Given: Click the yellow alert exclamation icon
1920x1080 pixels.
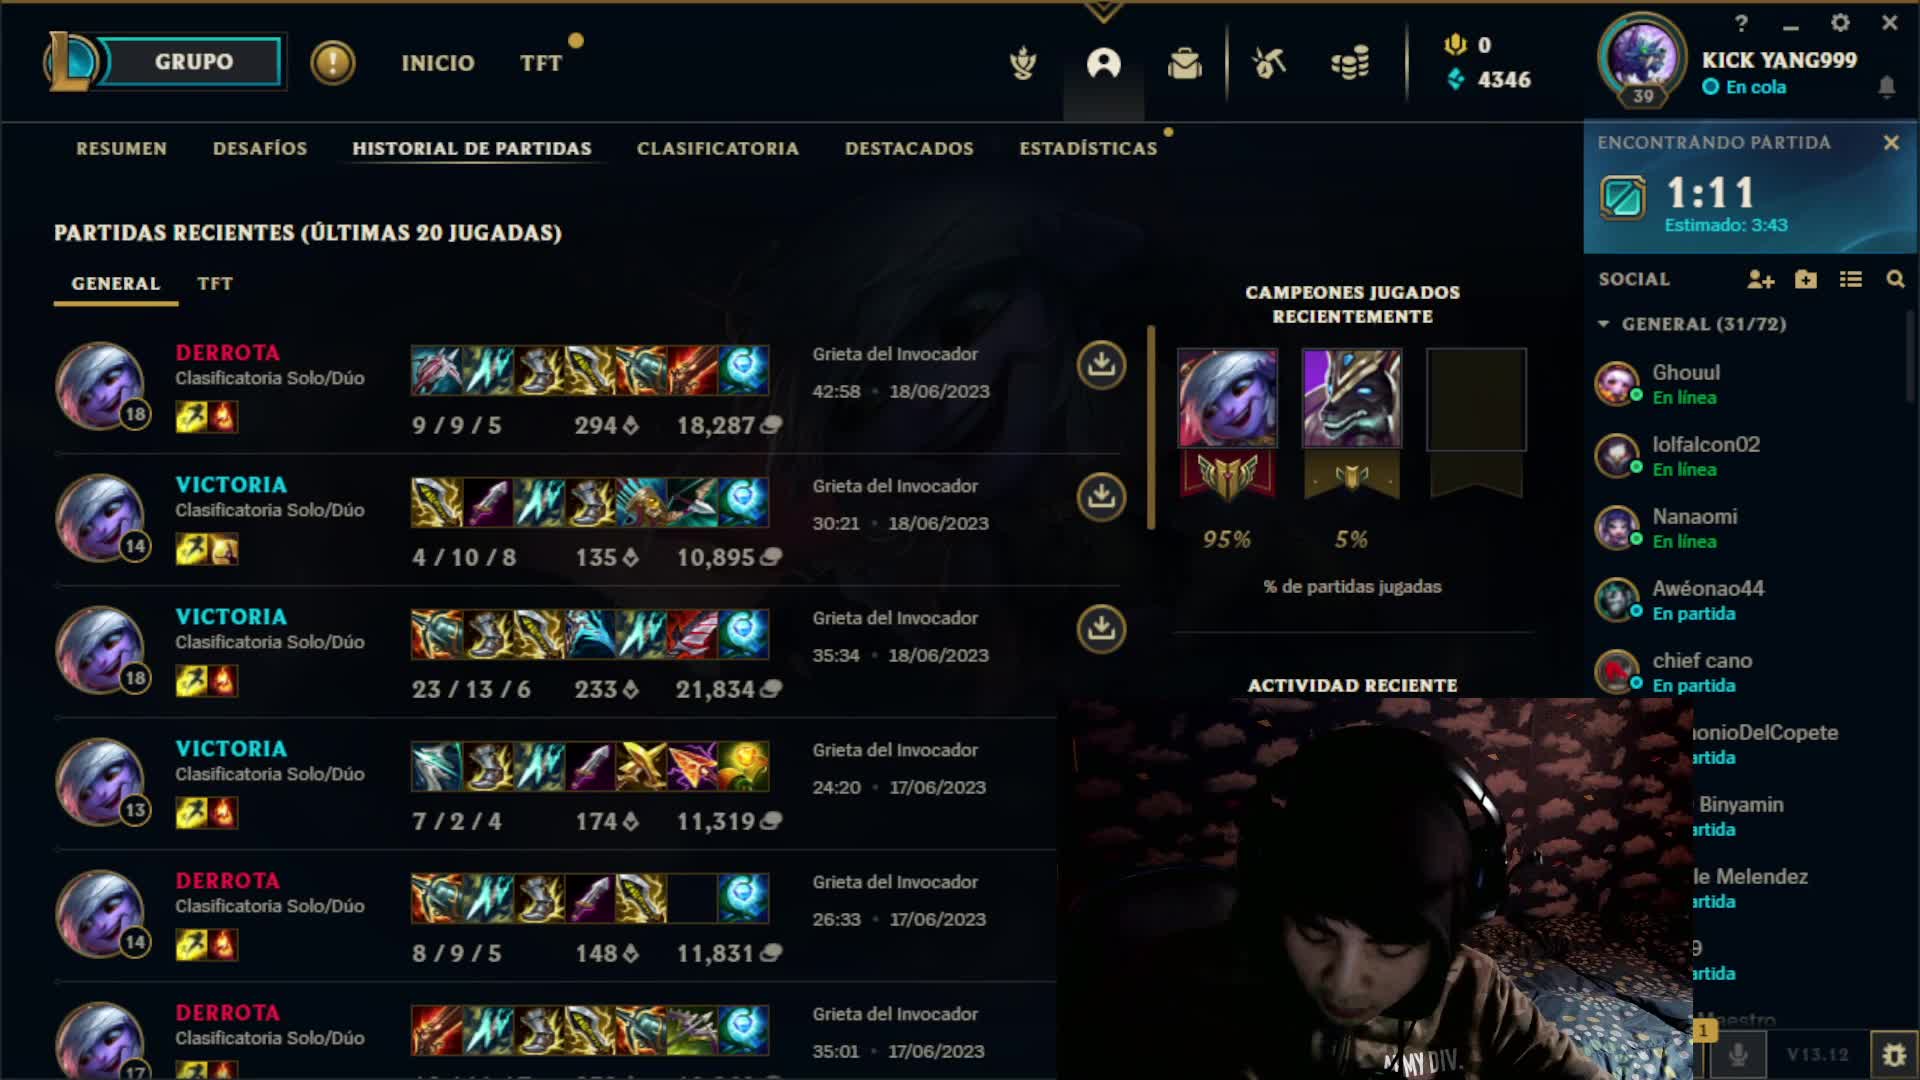Looking at the screenshot, I should (333, 63).
